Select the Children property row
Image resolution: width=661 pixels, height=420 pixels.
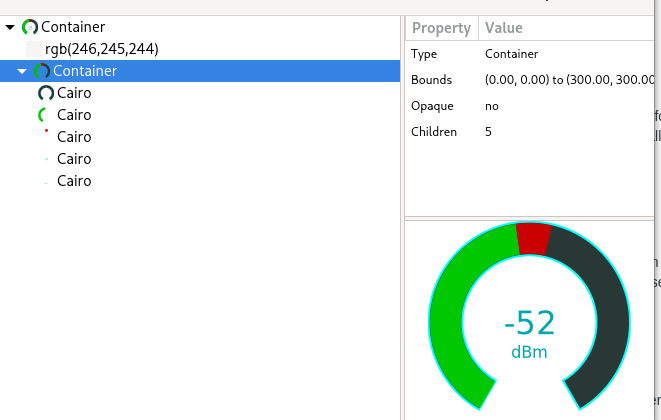(x=520, y=132)
